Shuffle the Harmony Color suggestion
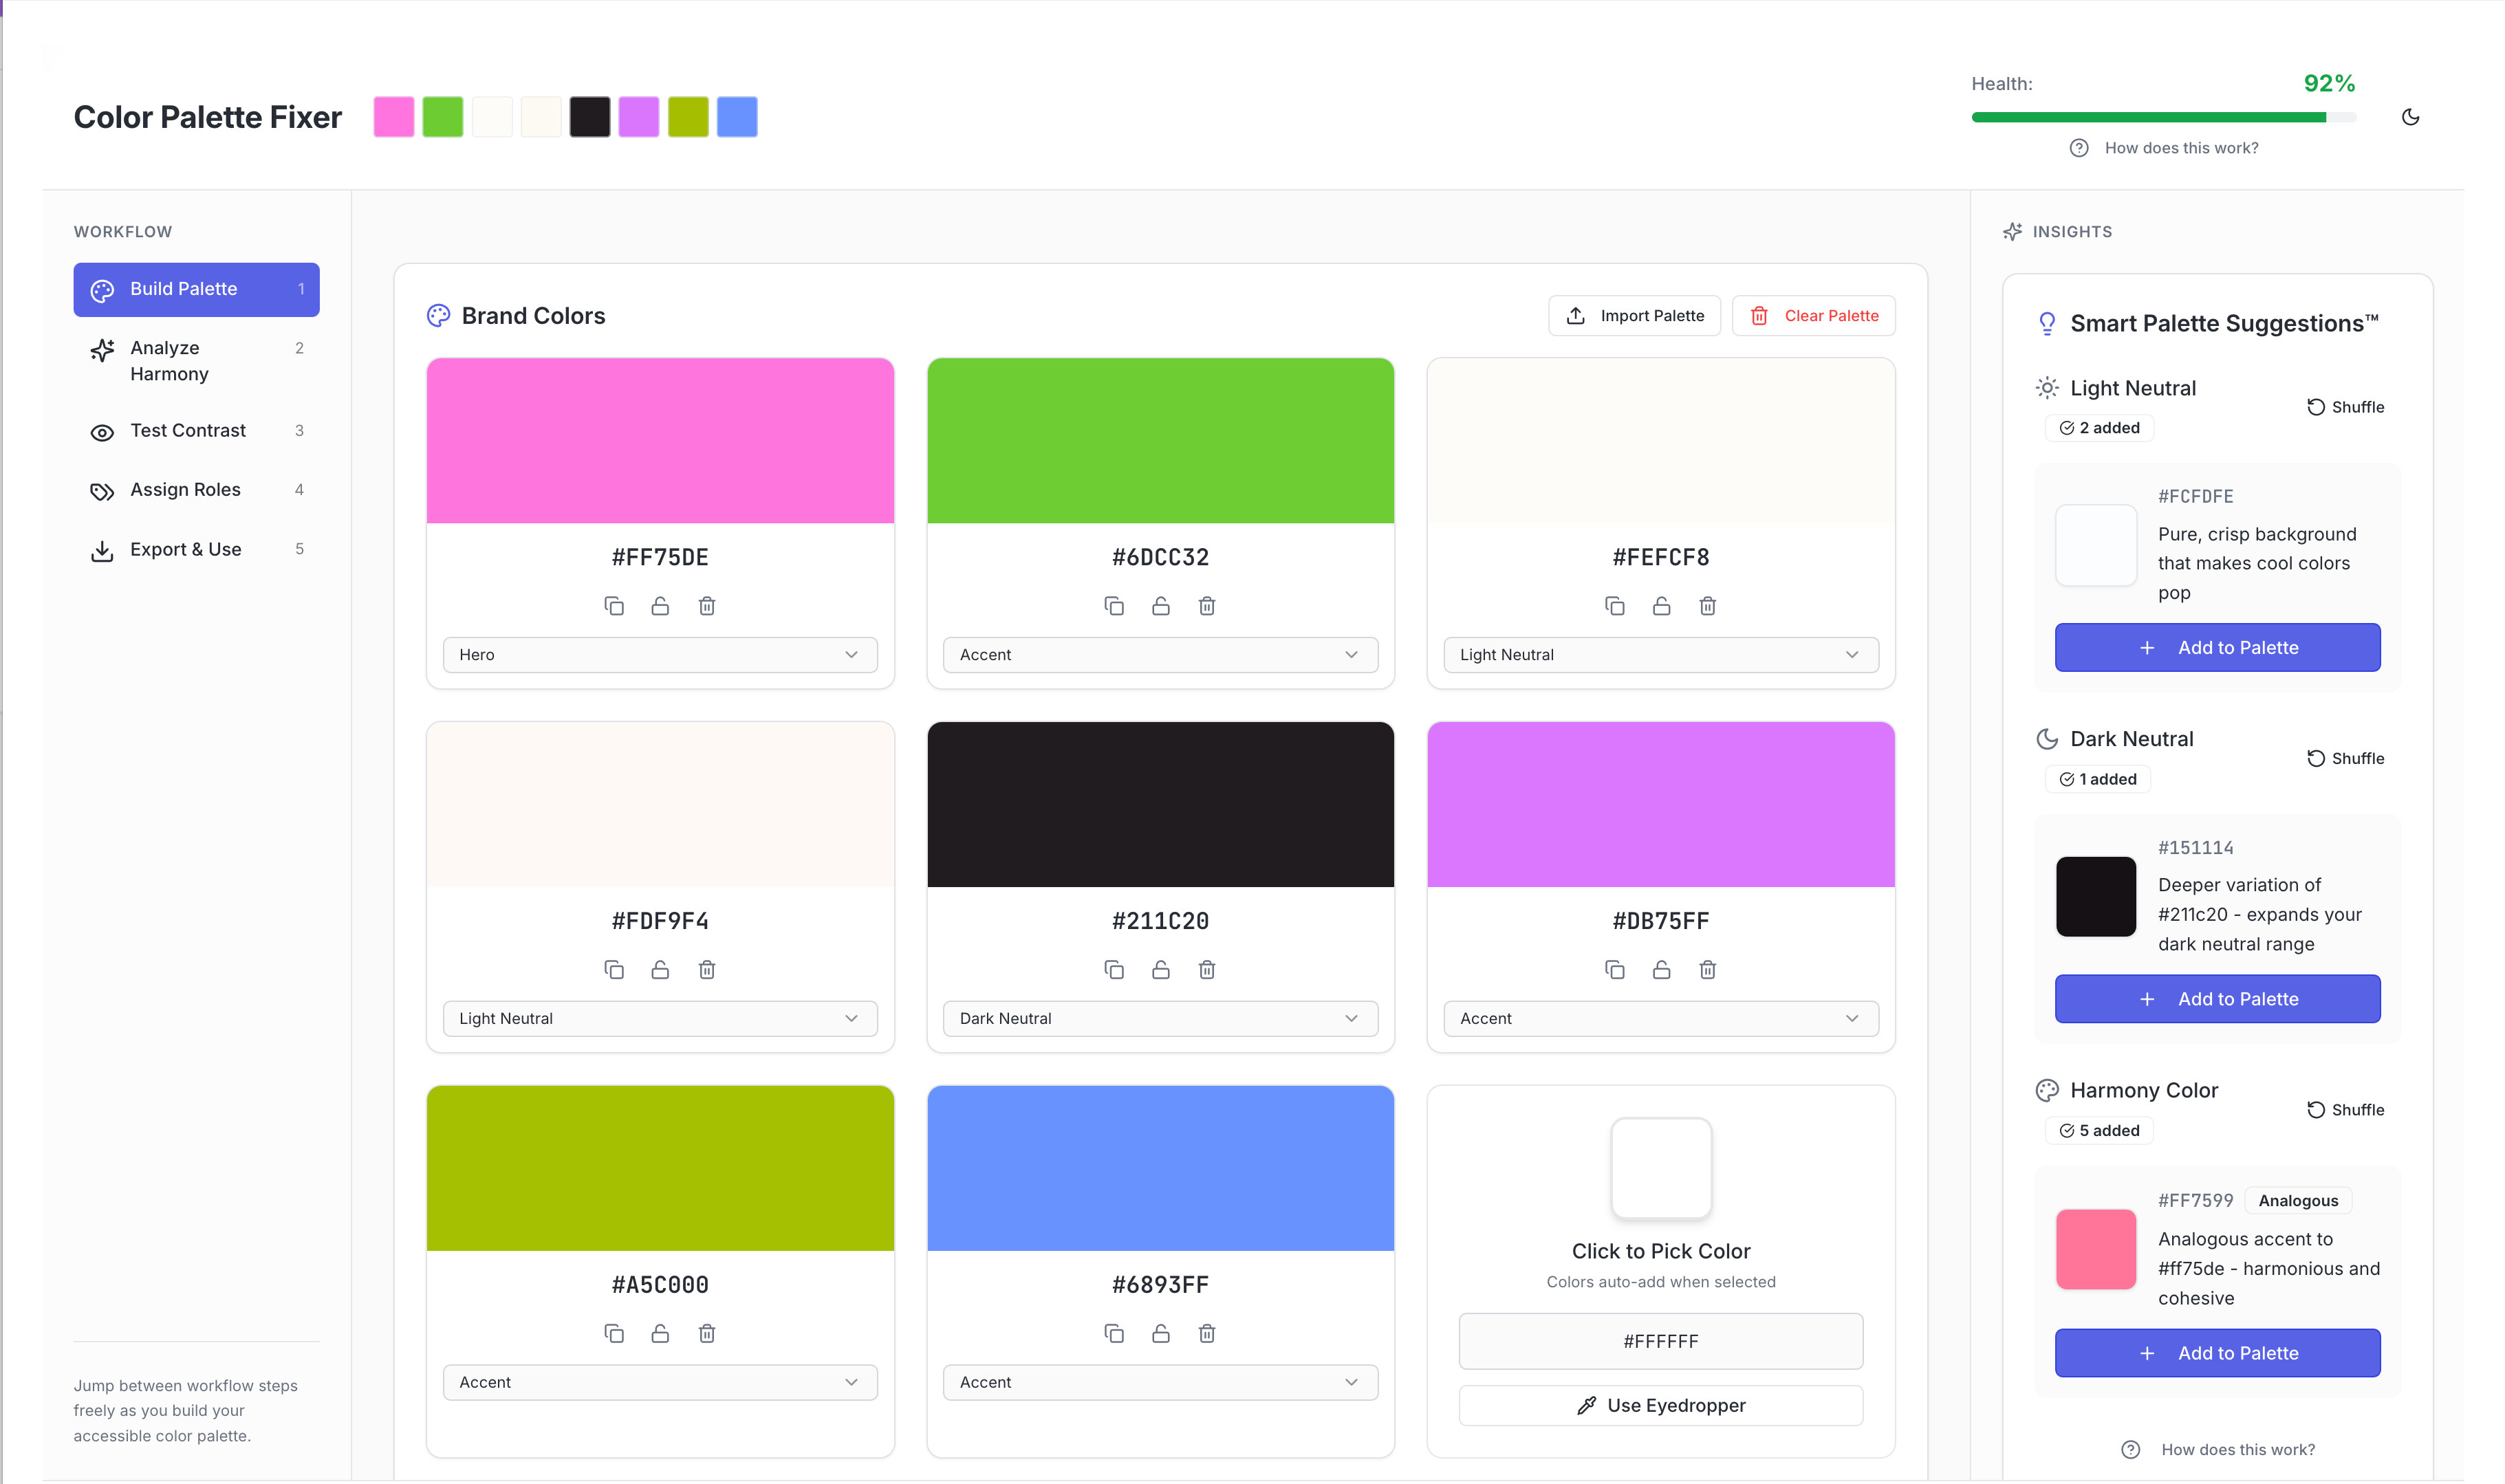Viewport: 2505px width, 1484px height. (x=2345, y=1110)
